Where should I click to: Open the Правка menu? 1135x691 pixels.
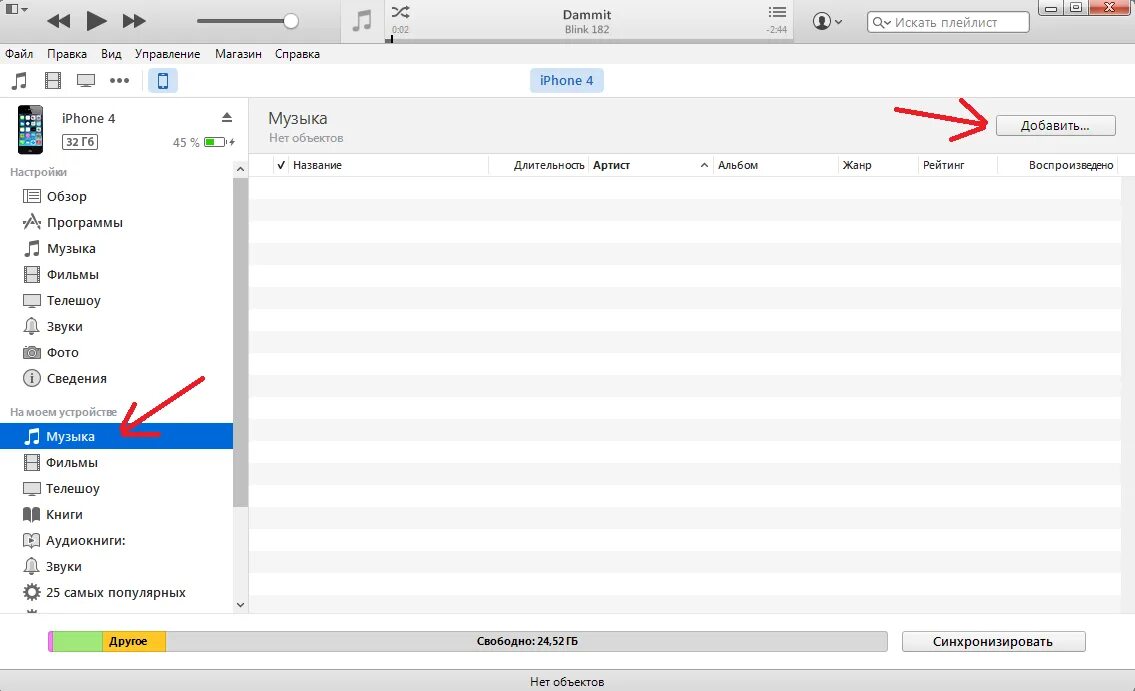[x=67, y=54]
